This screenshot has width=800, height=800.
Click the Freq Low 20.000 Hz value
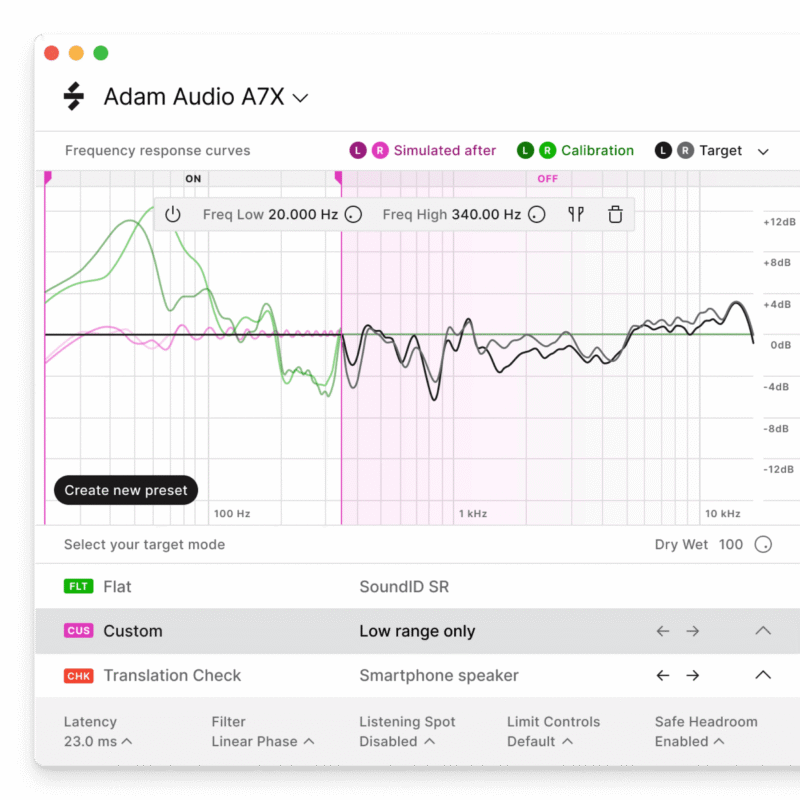303,214
